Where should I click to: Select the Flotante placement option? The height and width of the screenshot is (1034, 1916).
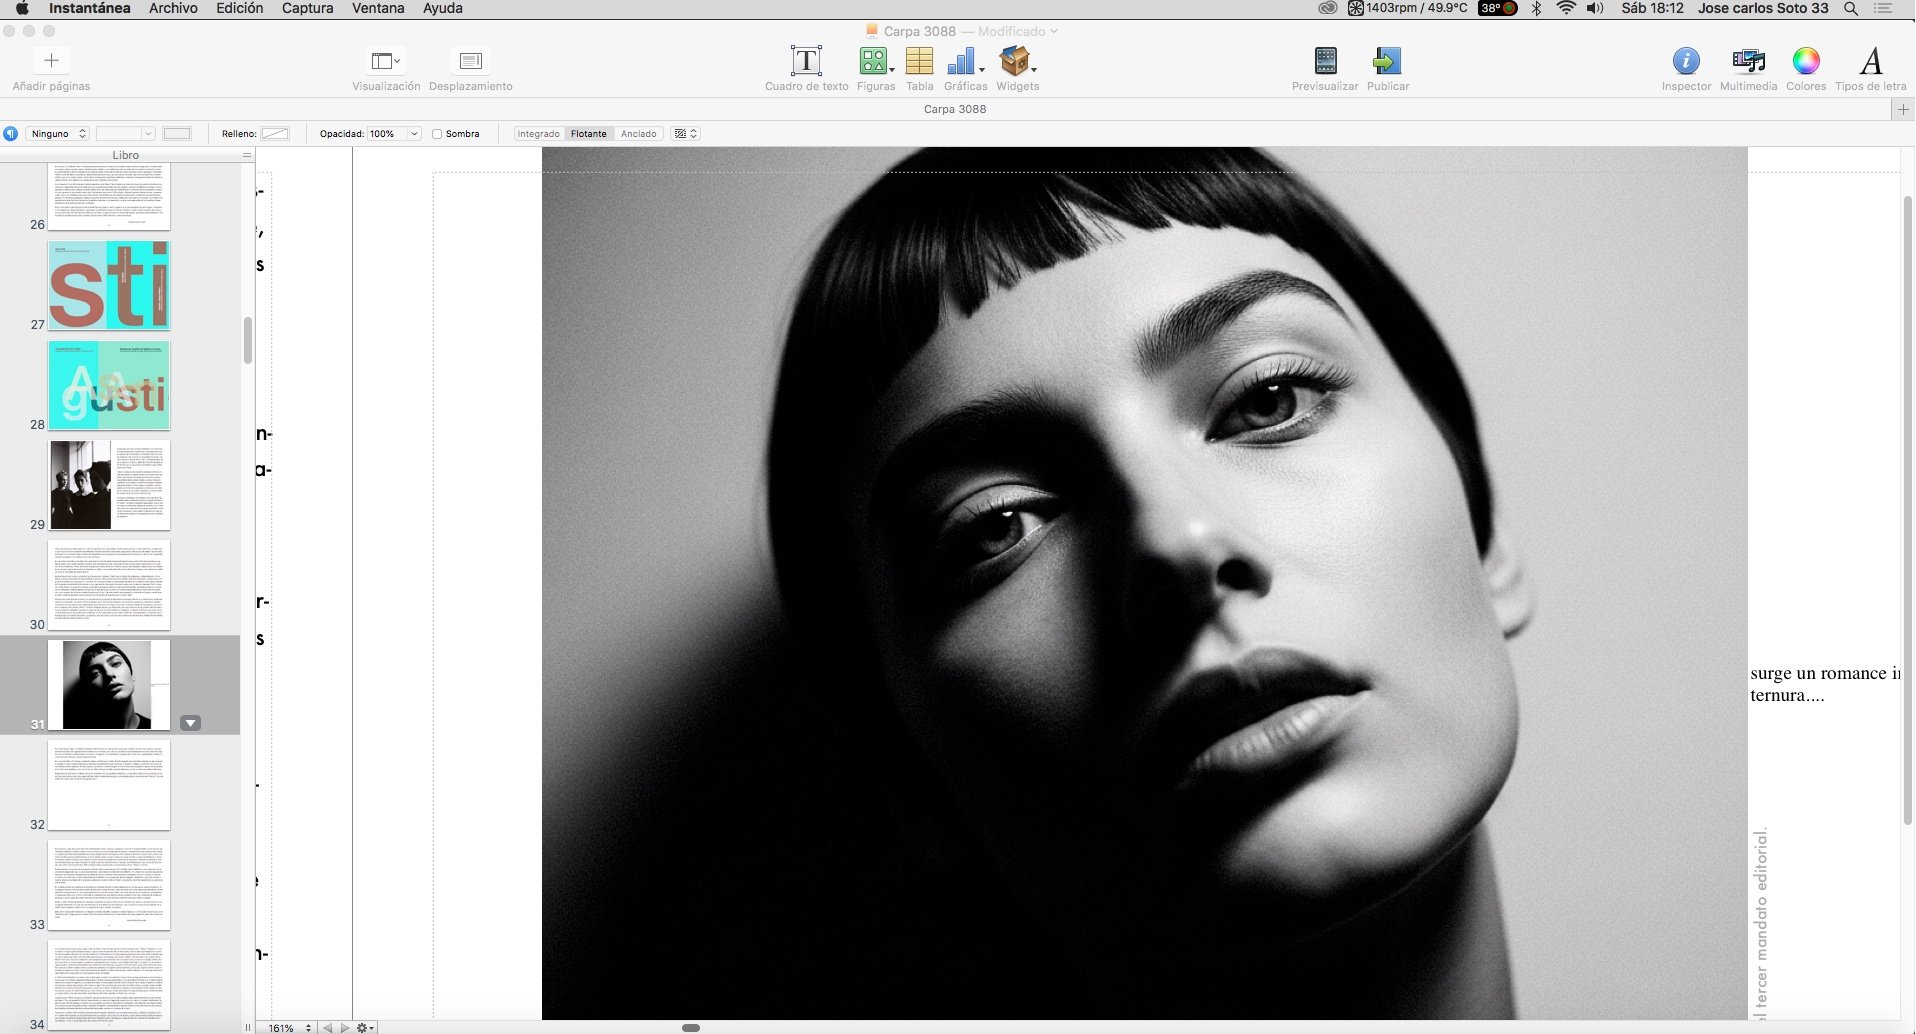pos(589,134)
